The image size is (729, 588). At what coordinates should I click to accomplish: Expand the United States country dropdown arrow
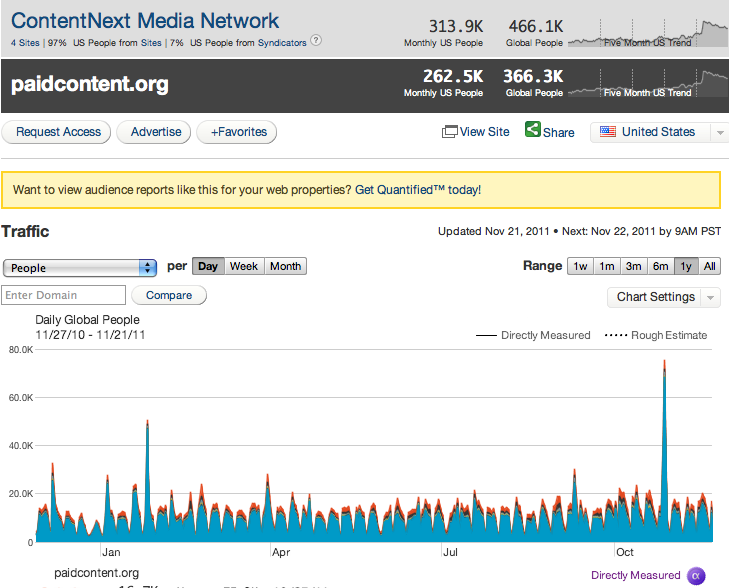click(x=720, y=133)
